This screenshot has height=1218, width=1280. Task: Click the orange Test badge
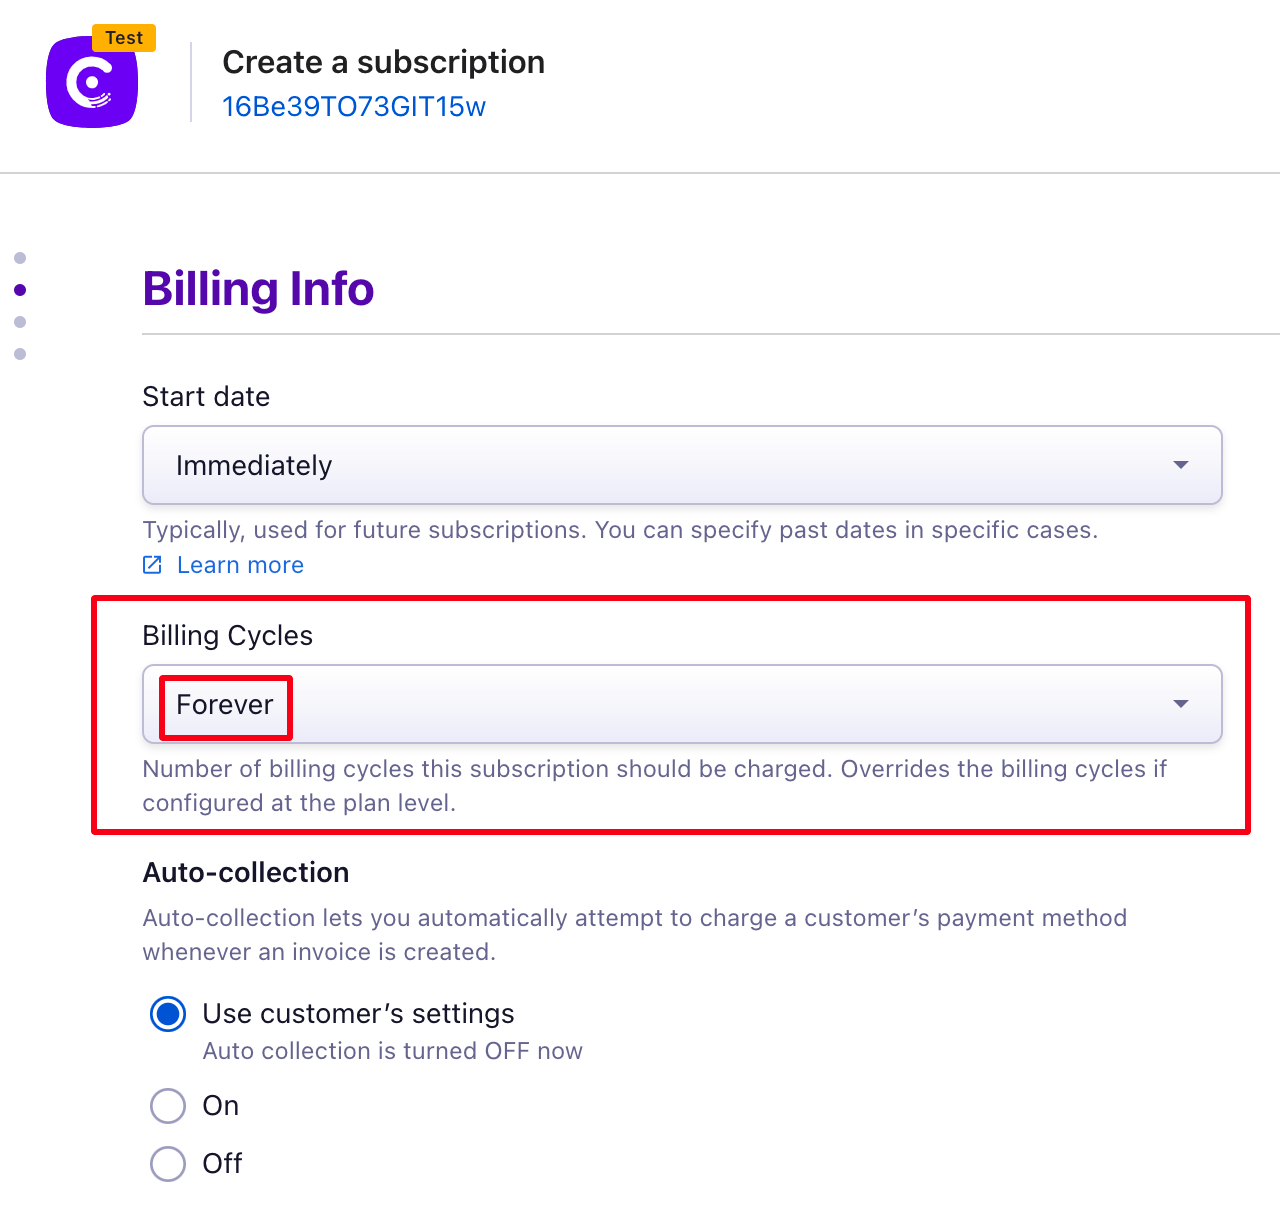tap(124, 38)
